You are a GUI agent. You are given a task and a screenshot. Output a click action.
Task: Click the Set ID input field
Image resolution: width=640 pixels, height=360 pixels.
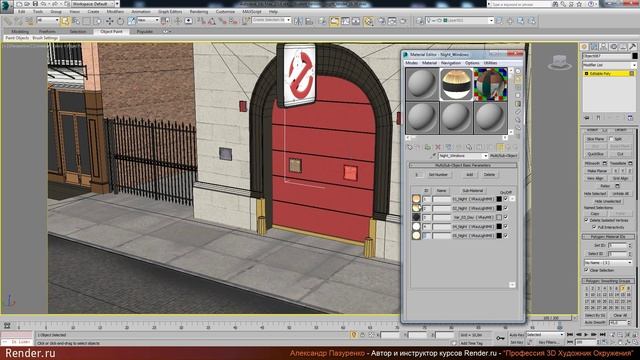point(617,245)
